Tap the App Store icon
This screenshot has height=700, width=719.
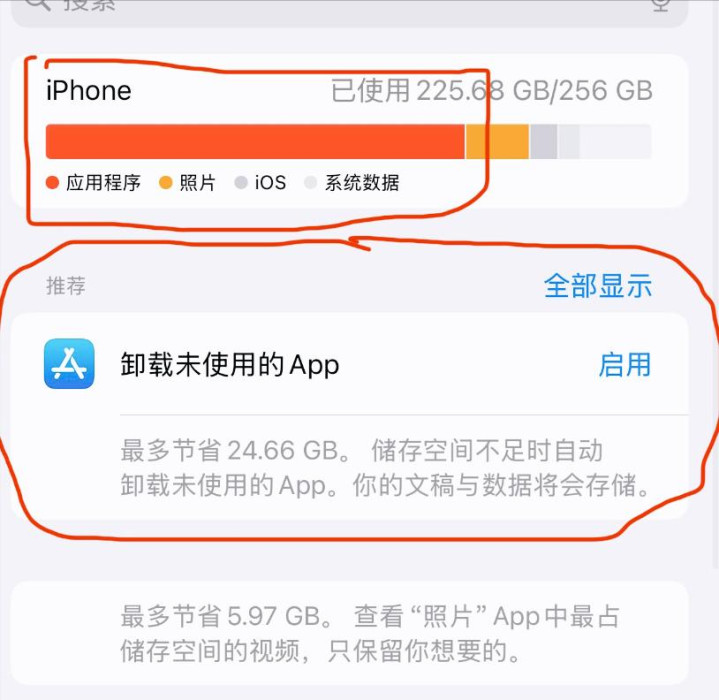click(x=69, y=364)
